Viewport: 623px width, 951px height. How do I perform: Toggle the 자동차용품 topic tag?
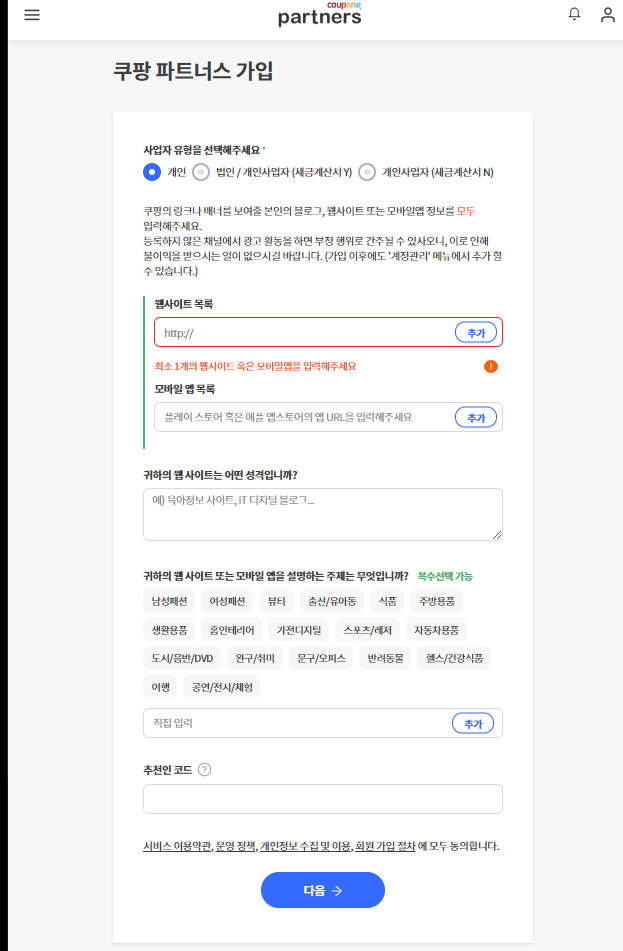click(x=436, y=630)
